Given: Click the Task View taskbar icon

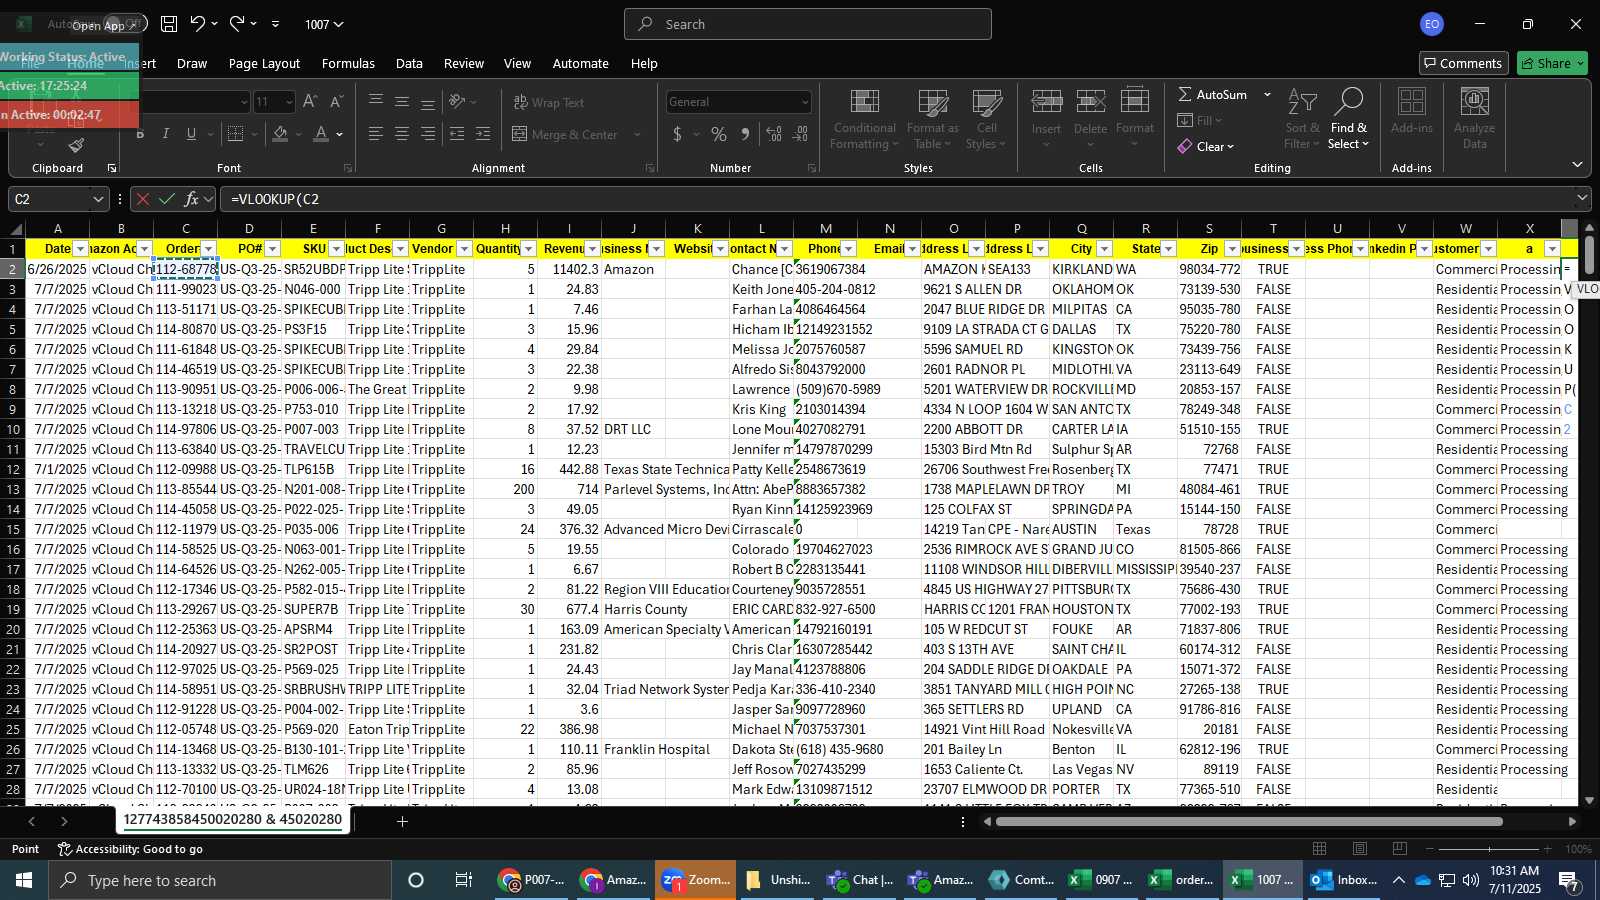Looking at the screenshot, I should (463, 880).
